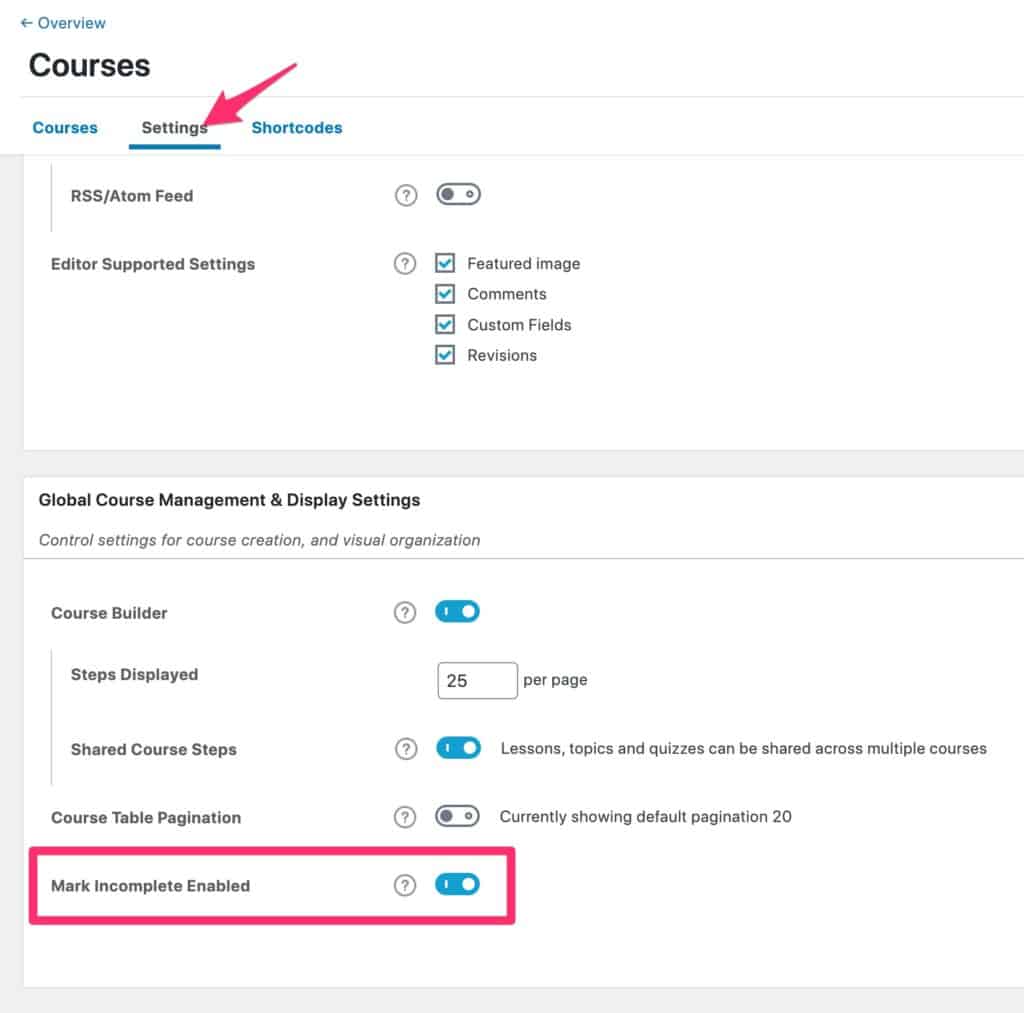This screenshot has height=1013, width=1024.
Task: Click the 'Course Table Pagination' label
Action: (x=146, y=818)
